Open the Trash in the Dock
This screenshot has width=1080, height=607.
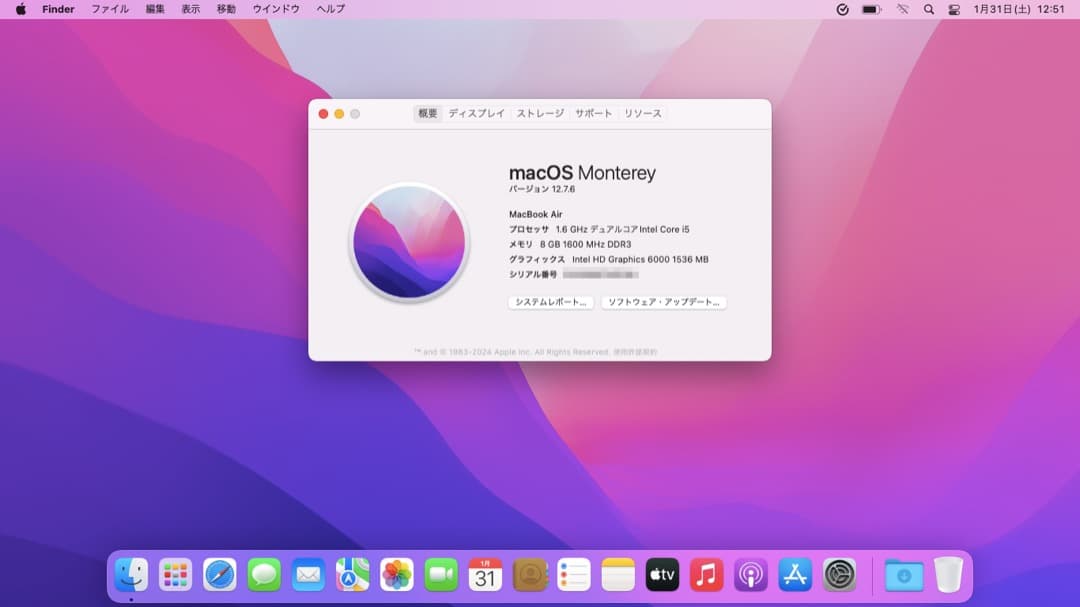point(948,575)
